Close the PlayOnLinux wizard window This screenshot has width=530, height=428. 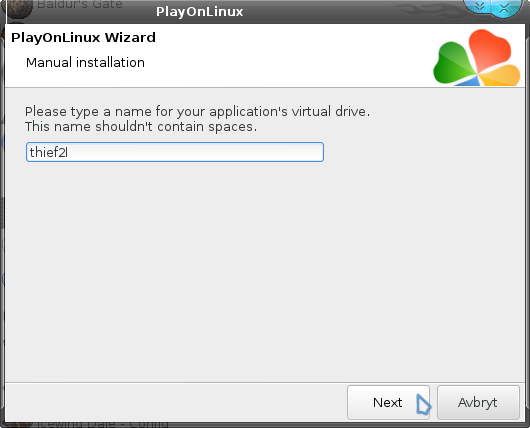click(504, 8)
